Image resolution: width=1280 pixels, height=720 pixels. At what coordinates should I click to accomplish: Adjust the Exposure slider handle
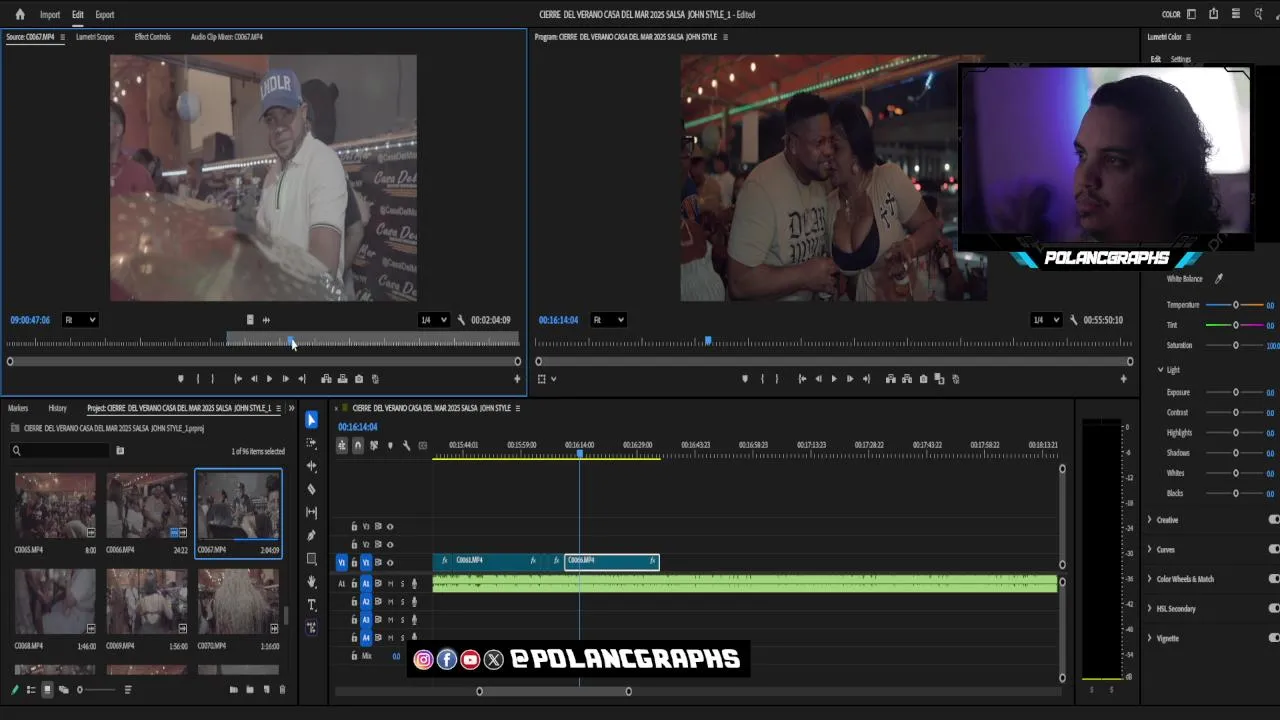click(x=1236, y=393)
